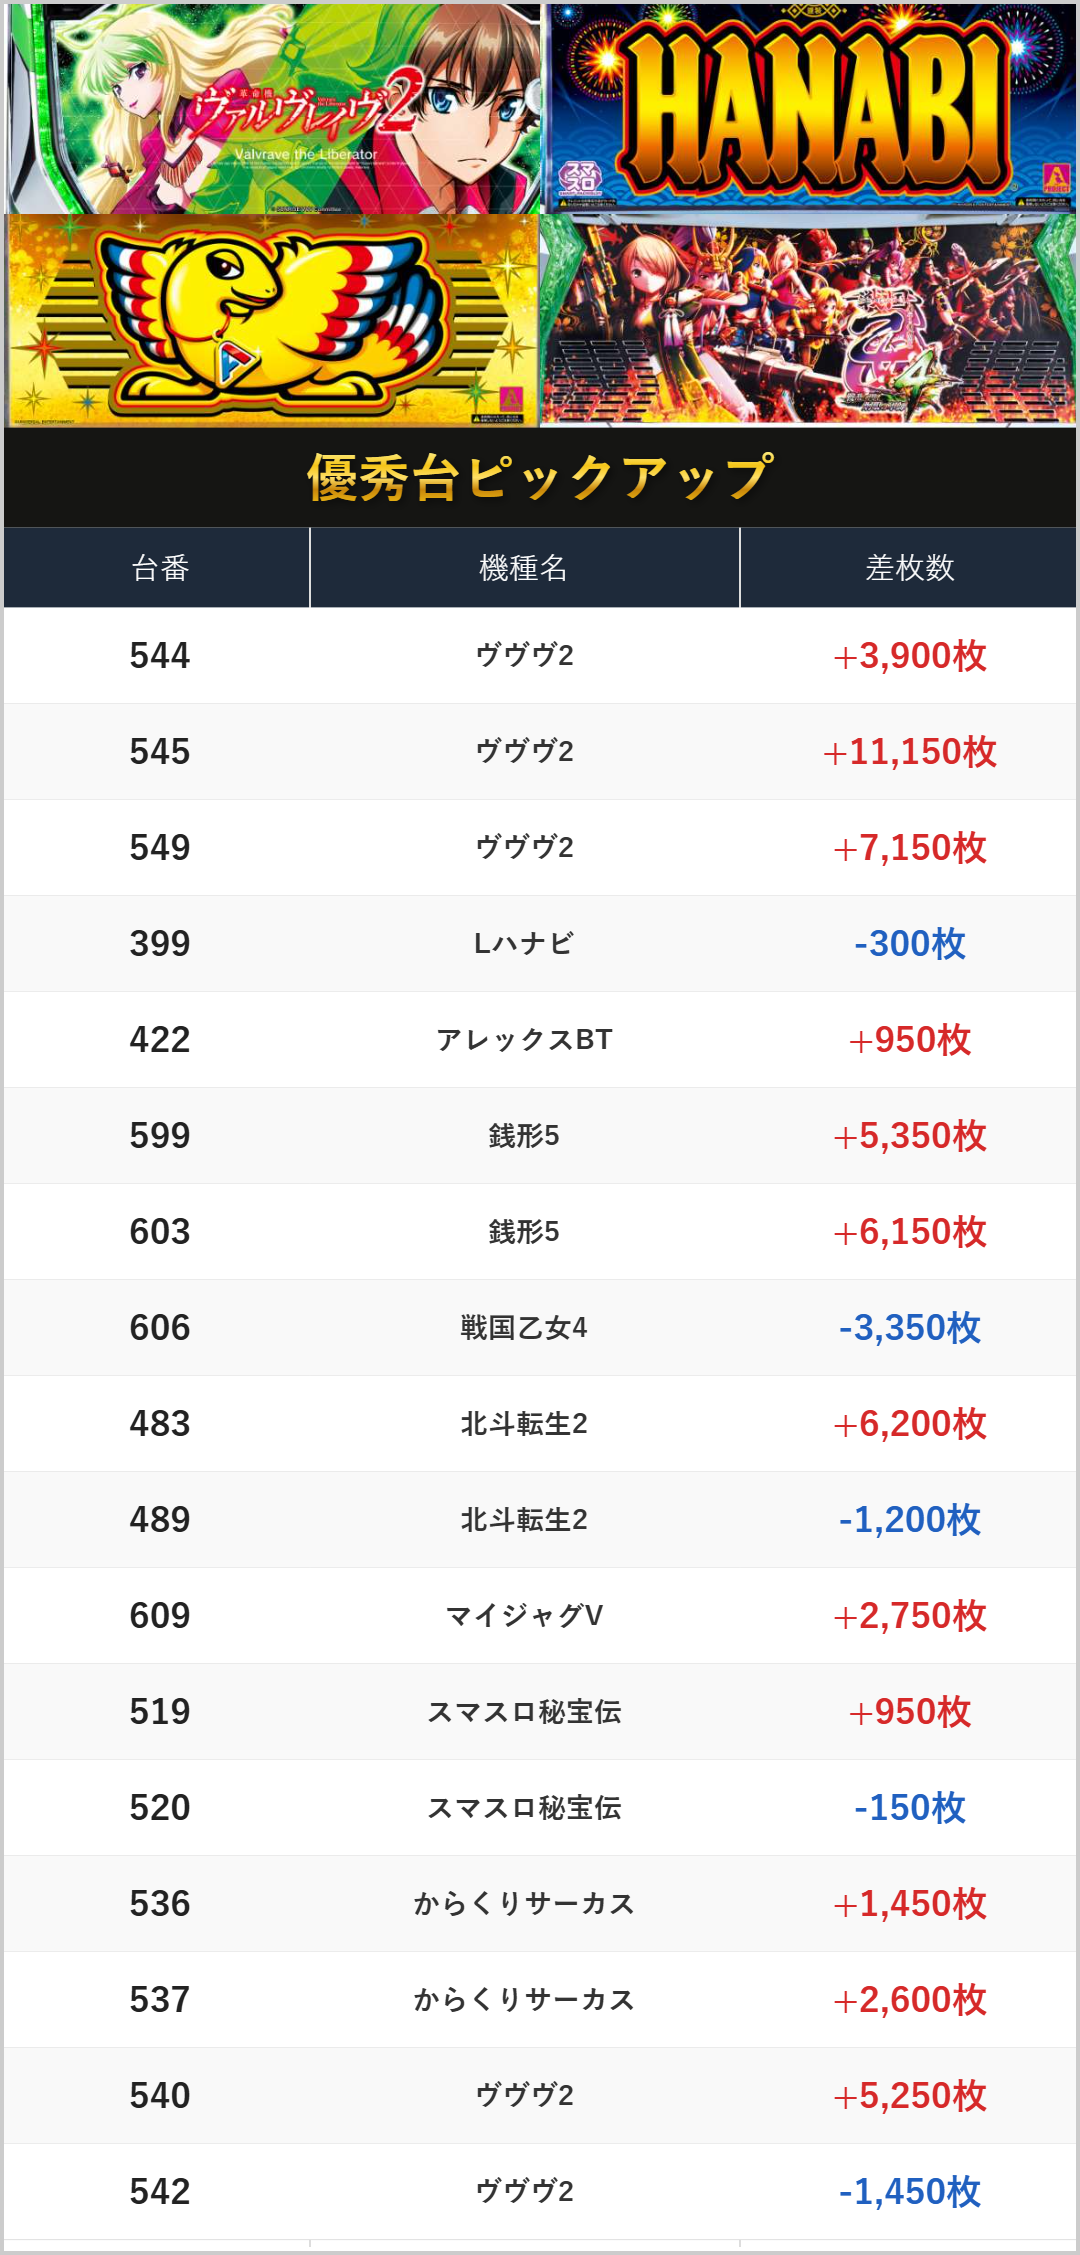Click the マイジャグV machine name
Image resolution: width=1080 pixels, height=2255 pixels.
tap(523, 1616)
